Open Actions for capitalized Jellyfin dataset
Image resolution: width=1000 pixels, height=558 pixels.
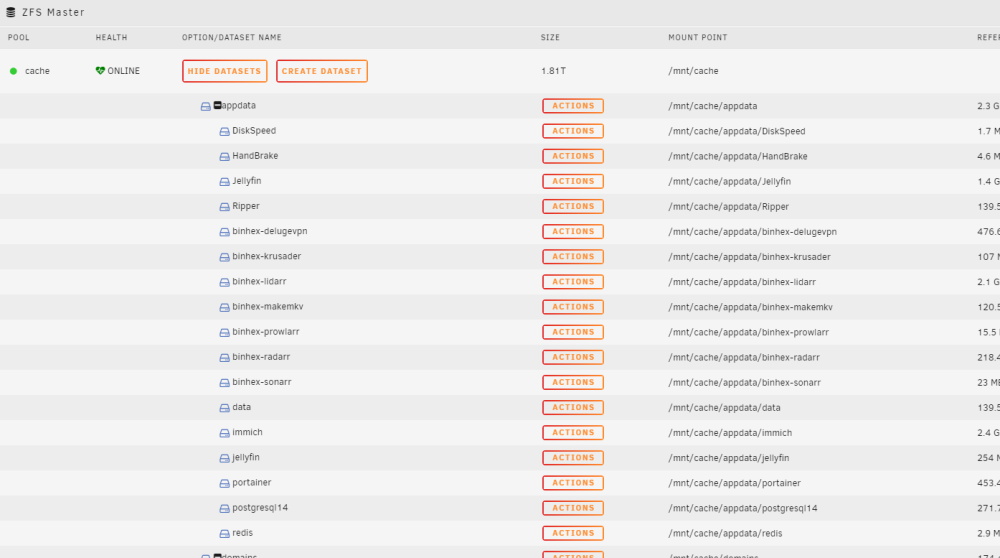573,181
